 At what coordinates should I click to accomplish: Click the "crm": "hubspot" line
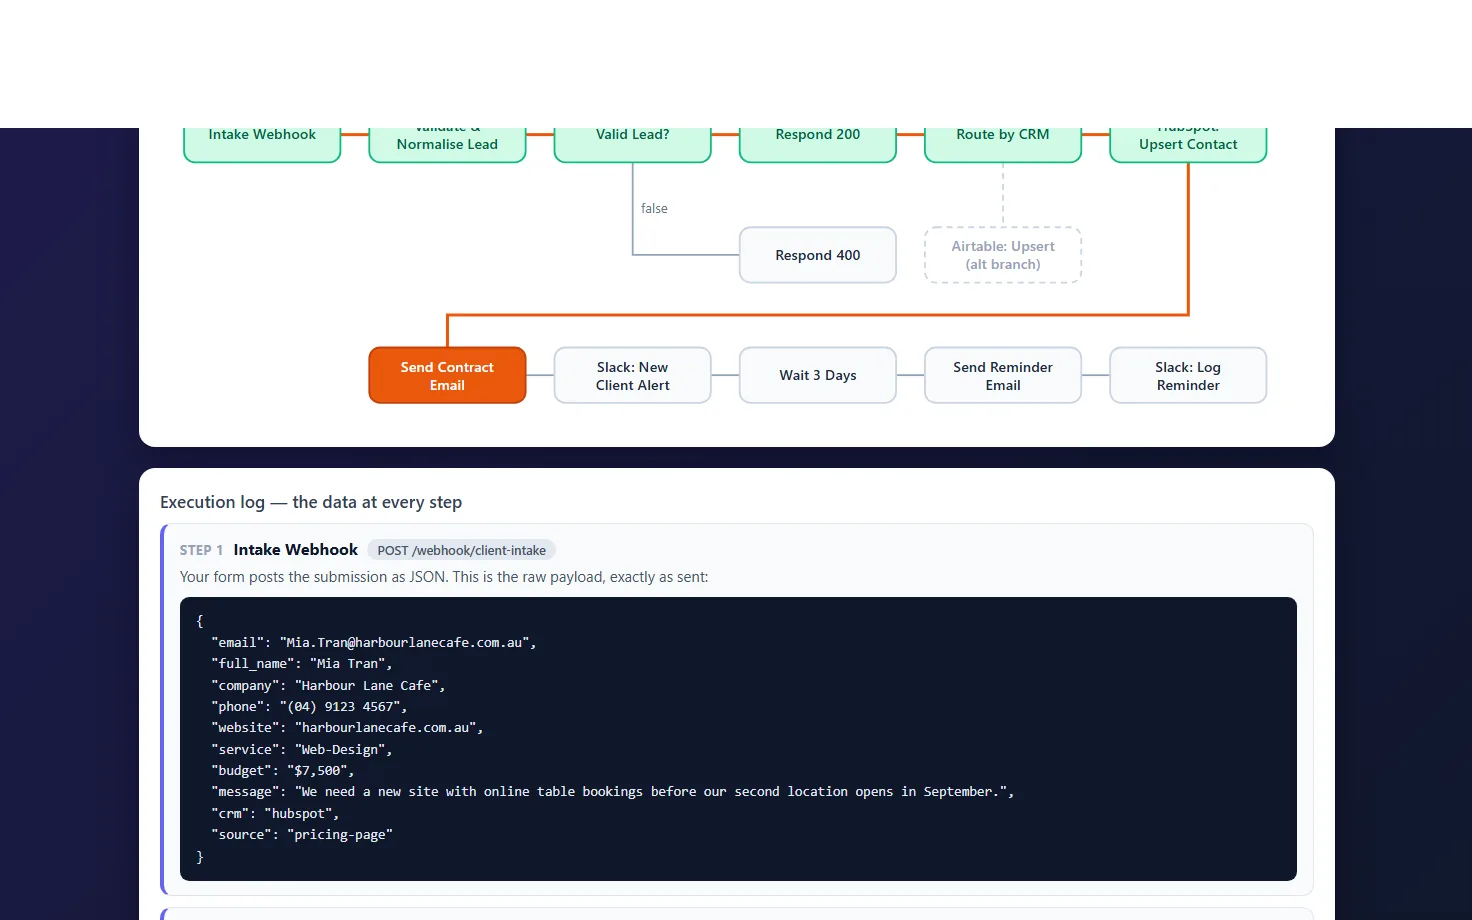click(x=275, y=814)
